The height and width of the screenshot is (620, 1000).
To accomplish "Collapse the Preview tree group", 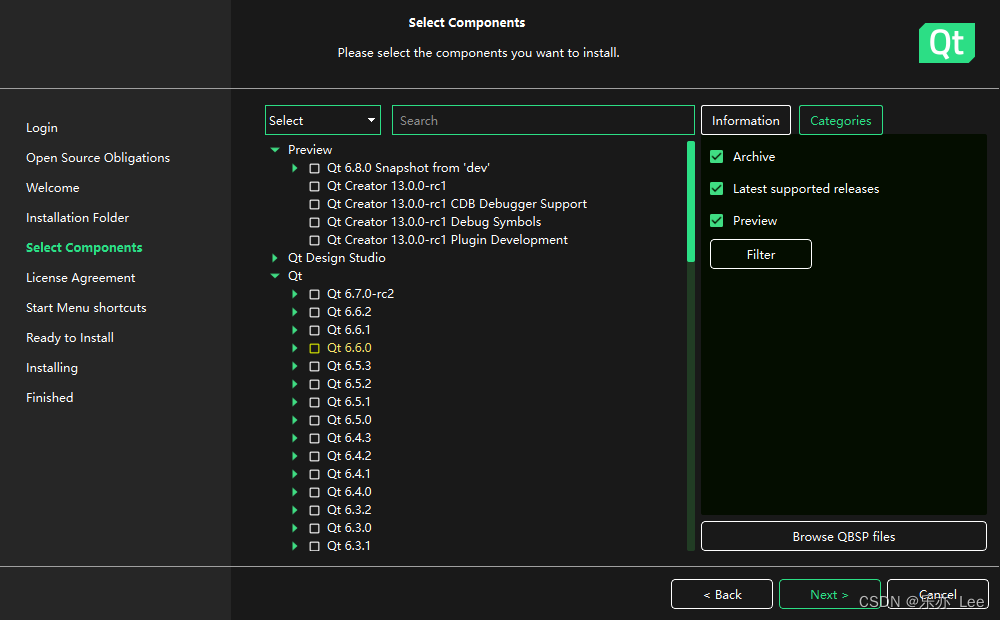I will [275, 149].
